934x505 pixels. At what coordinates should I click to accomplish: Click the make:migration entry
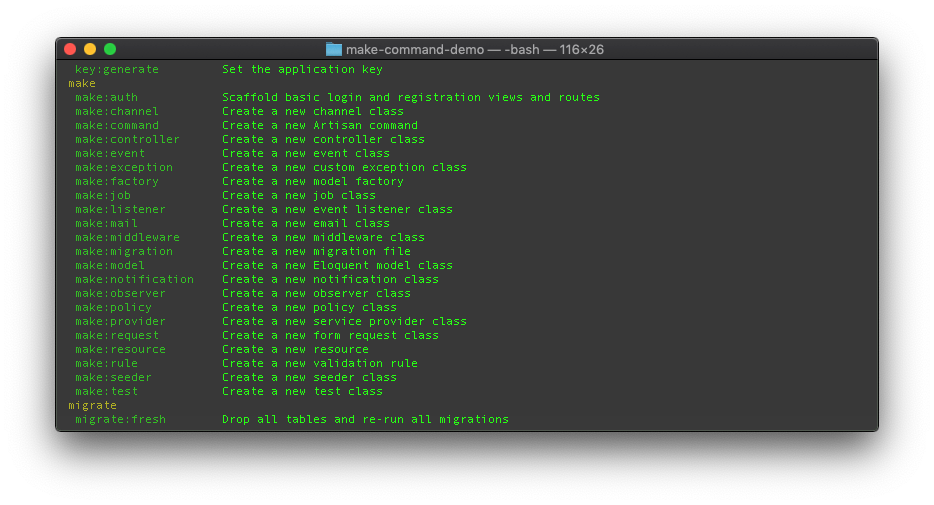click(x=124, y=251)
